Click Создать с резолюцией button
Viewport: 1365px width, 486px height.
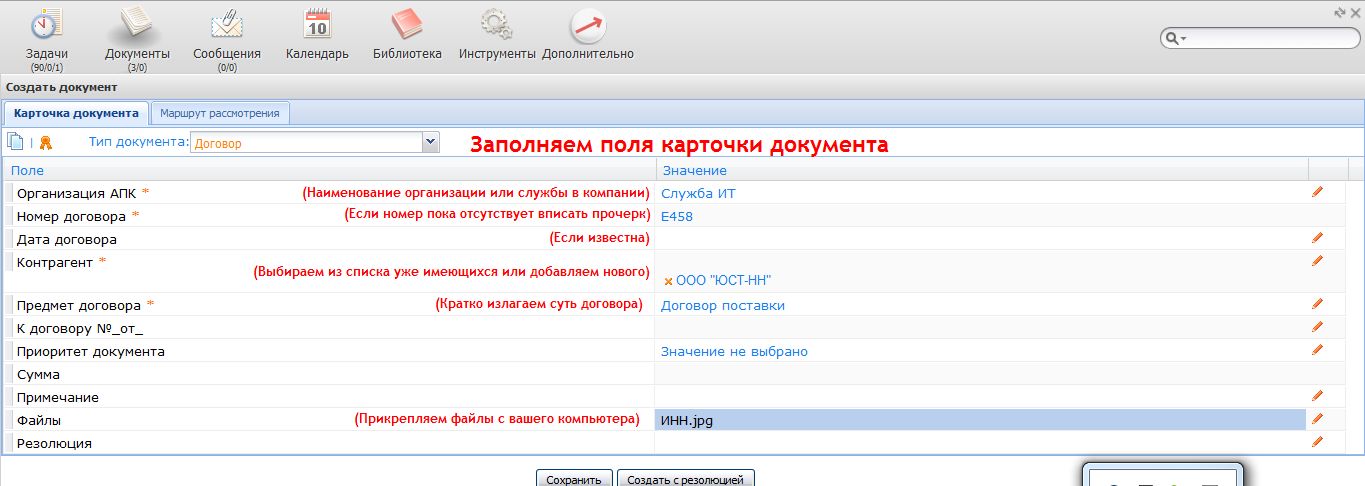point(685,479)
